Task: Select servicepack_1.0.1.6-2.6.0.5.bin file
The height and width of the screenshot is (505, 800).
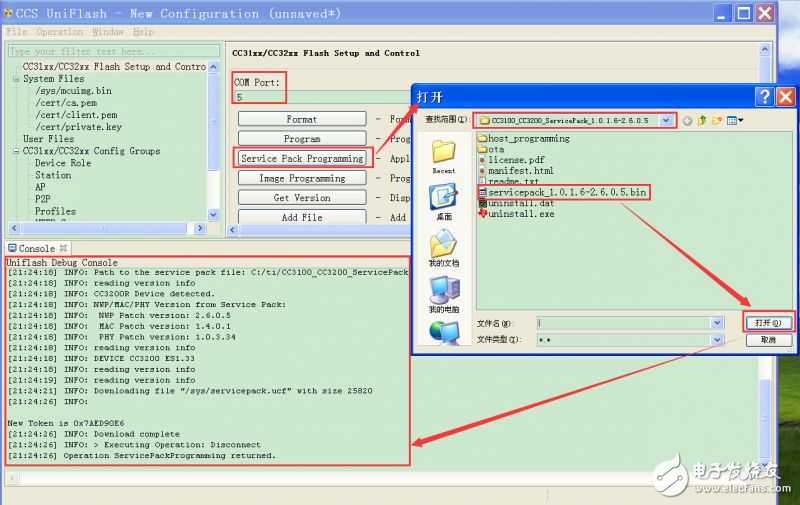Action: [563, 192]
